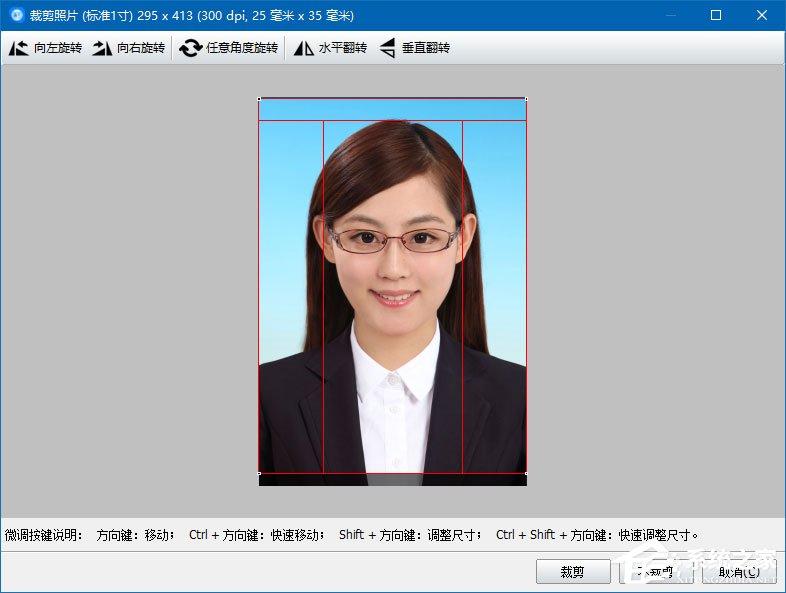
Task: Rotate the photo left with 向左旋转
Action: tap(45, 48)
